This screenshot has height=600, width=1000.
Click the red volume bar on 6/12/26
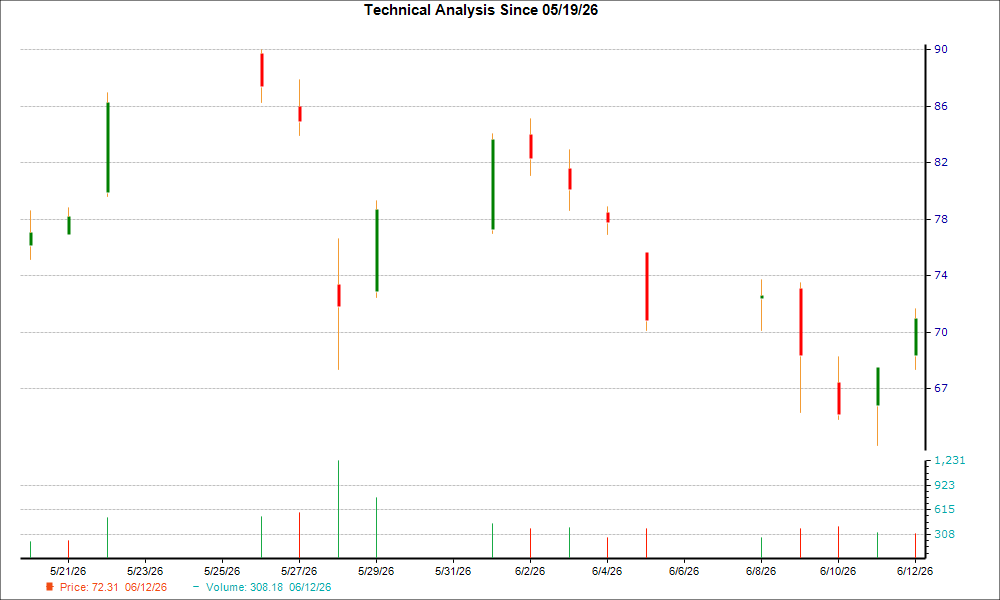click(x=915, y=546)
